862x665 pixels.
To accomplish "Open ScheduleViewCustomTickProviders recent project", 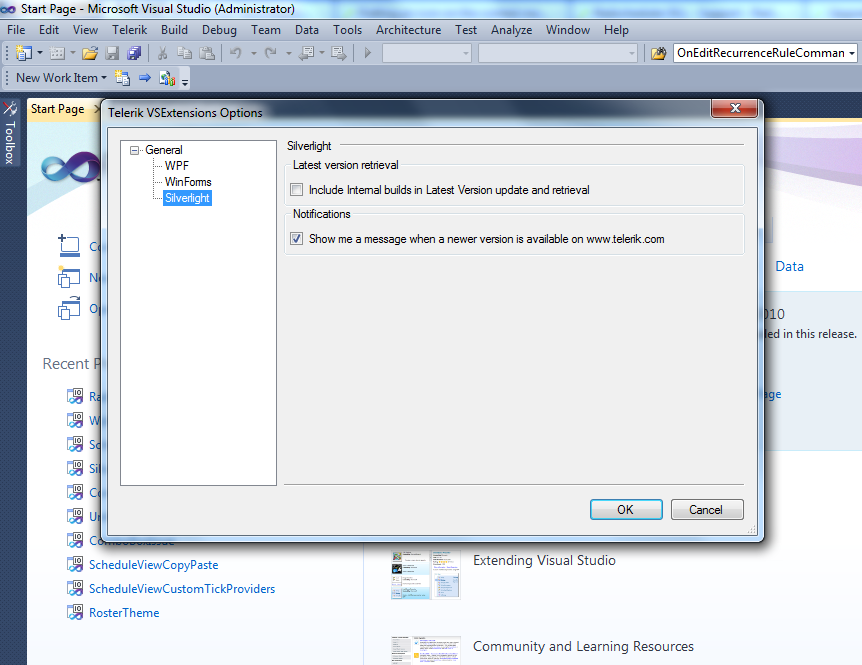I will click(x=182, y=589).
